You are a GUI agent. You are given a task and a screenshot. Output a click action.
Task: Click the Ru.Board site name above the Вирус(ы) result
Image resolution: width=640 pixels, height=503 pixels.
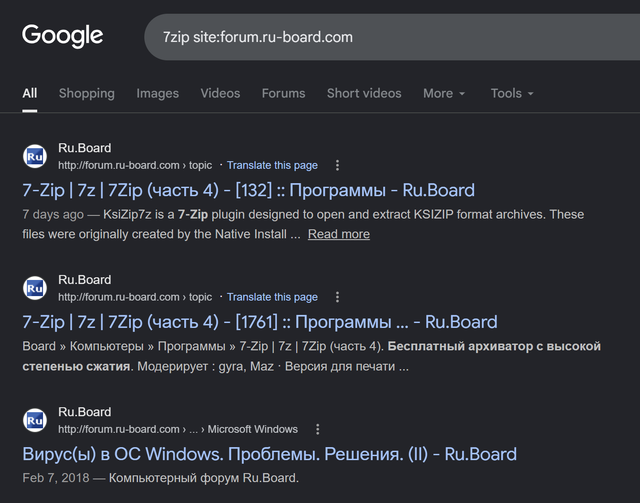[x=84, y=412]
